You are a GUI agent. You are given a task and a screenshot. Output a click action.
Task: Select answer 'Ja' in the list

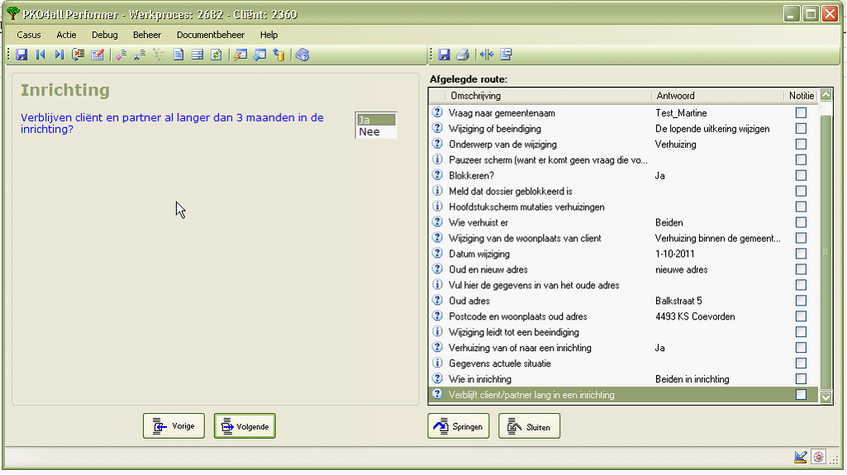(x=375, y=120)
